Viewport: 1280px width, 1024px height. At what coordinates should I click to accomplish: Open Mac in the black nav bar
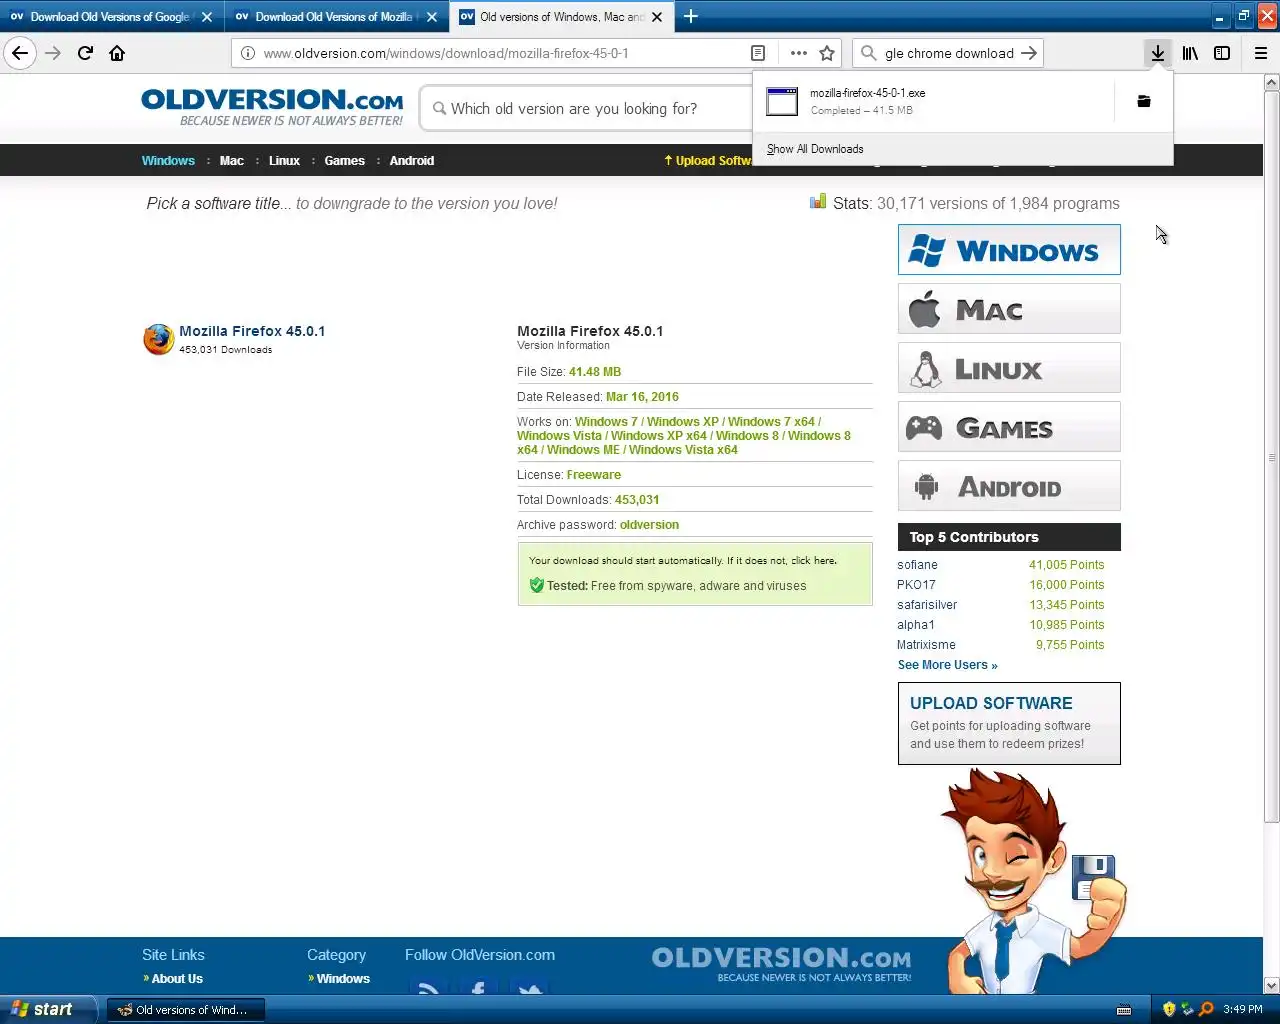pyautogui.click(x=232, y=160)
